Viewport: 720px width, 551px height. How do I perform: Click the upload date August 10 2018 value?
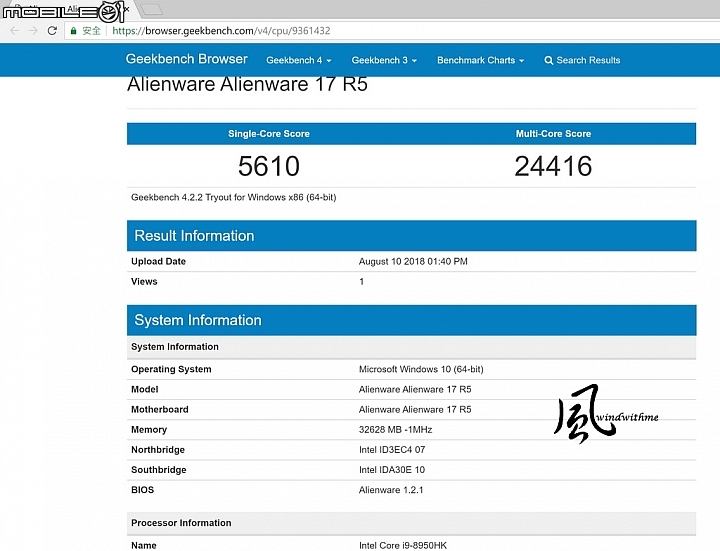point(413,261)
